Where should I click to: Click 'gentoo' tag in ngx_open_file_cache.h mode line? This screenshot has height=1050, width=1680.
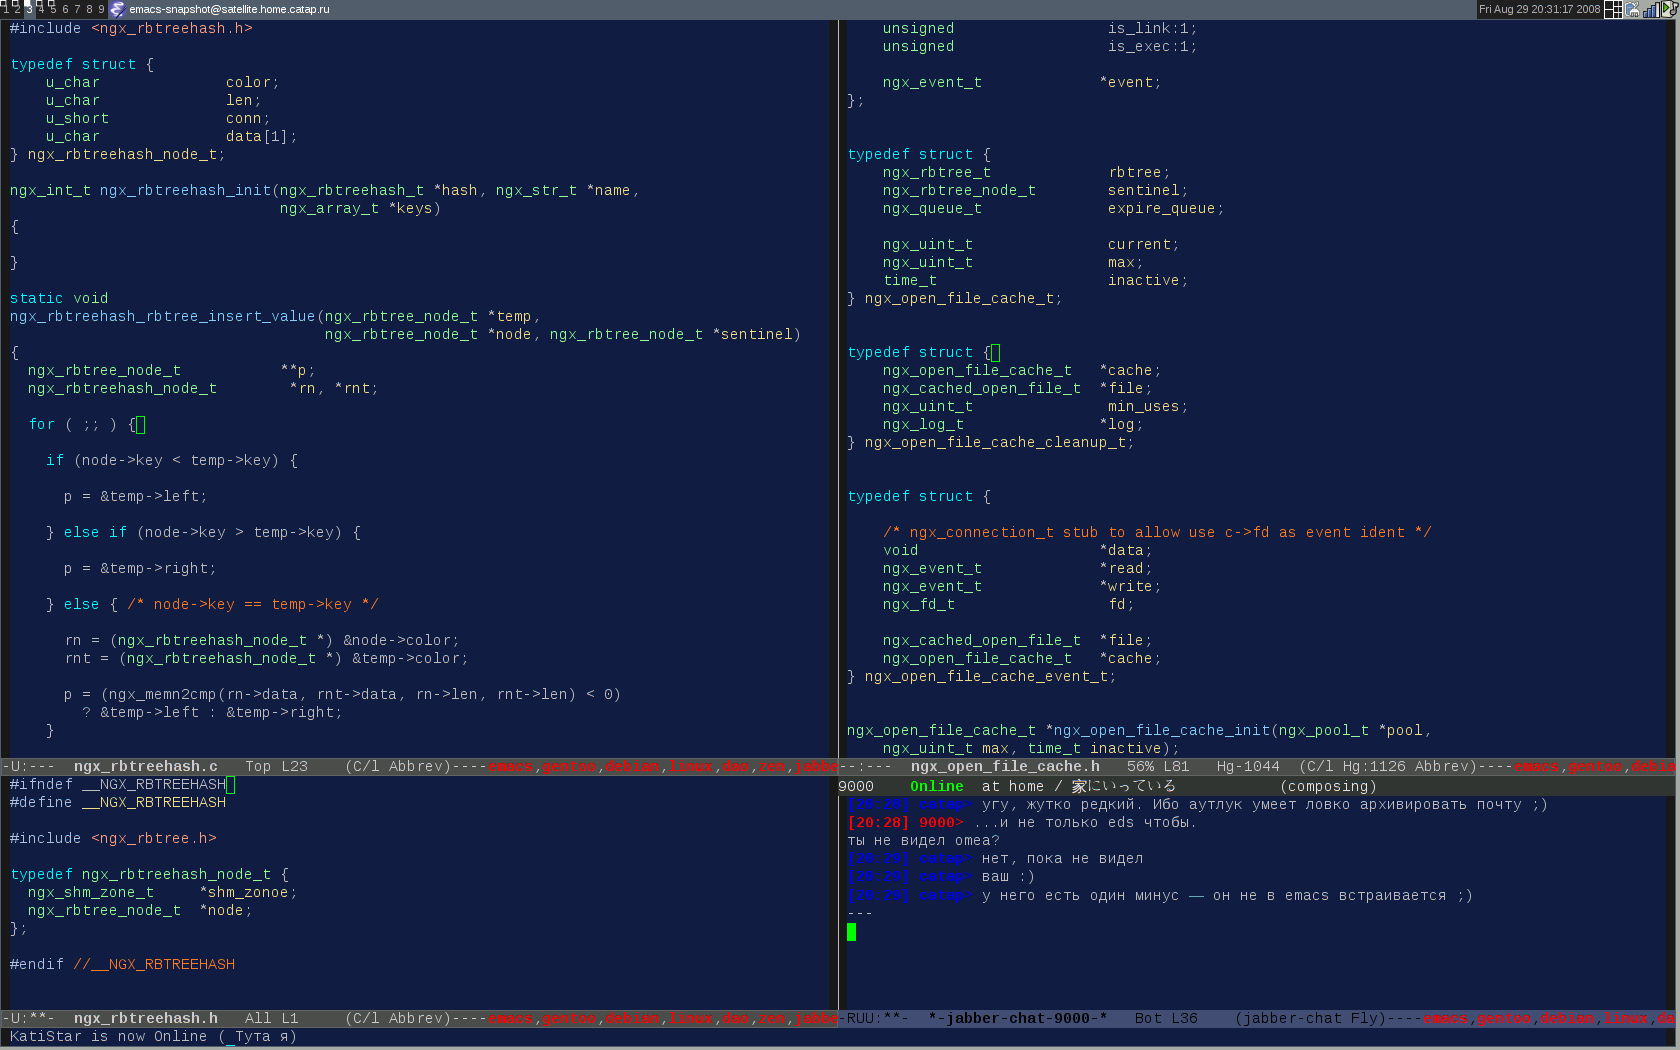[1595, 767]
